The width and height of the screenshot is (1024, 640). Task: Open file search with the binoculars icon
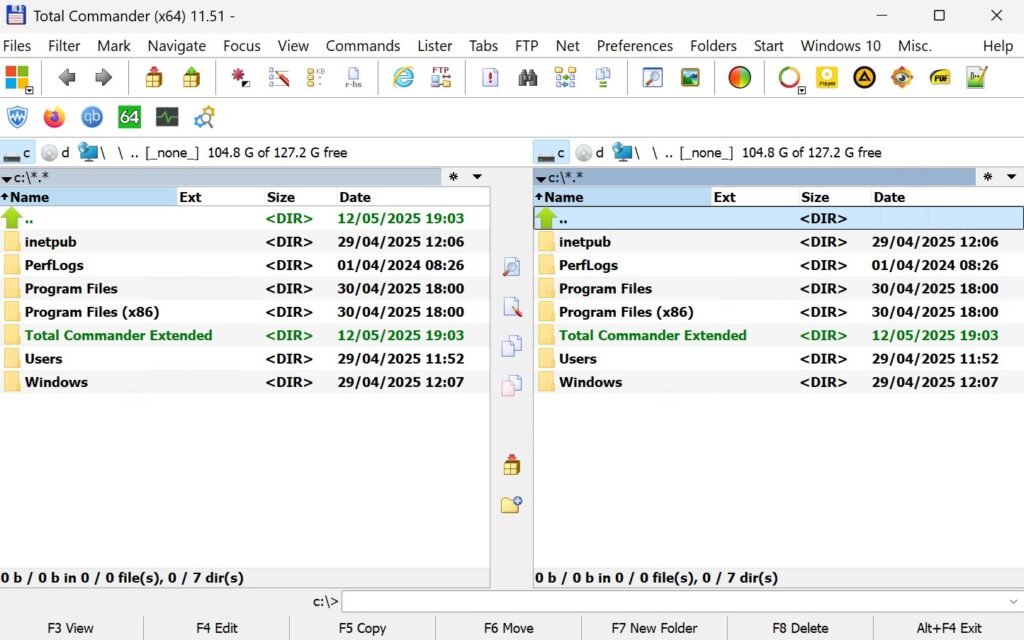pyautogui.click(x=528, y=78)
